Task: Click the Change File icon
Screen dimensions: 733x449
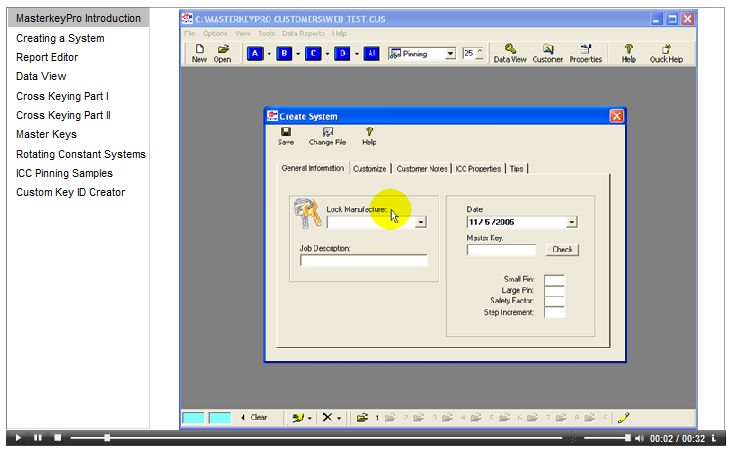Action: click(x=327, y=136)
